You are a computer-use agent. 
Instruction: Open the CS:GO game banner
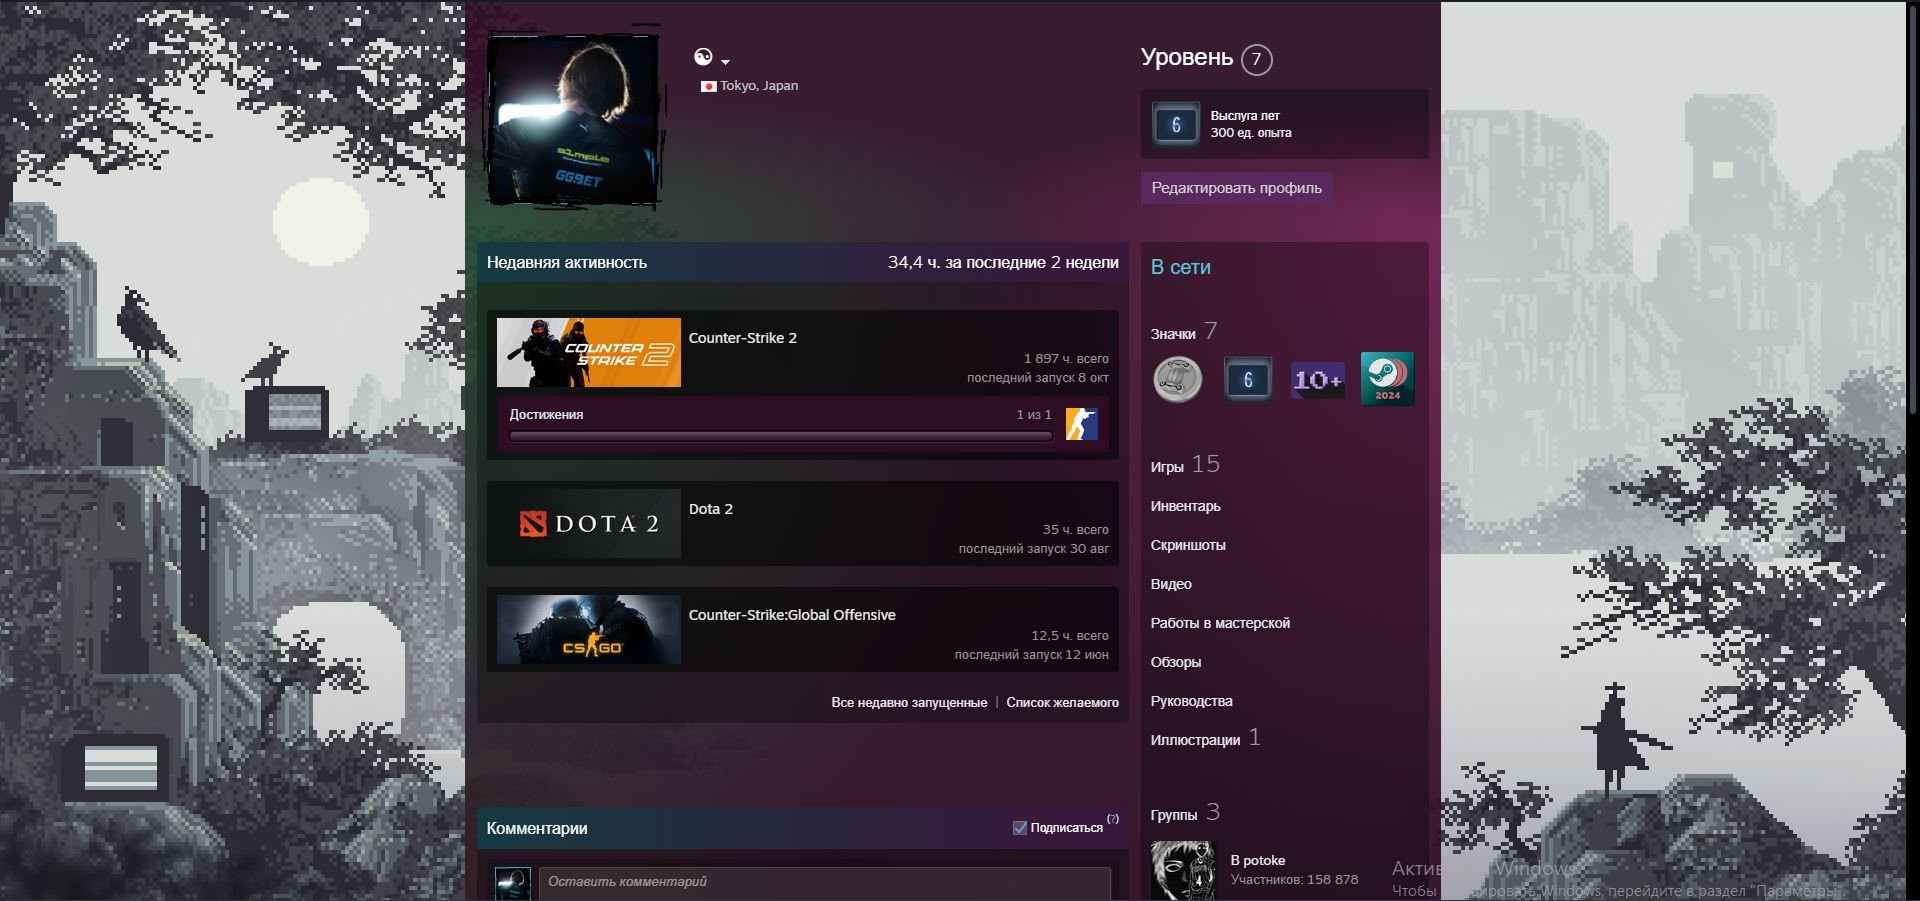pyautogui.click(x=589, y=630)
